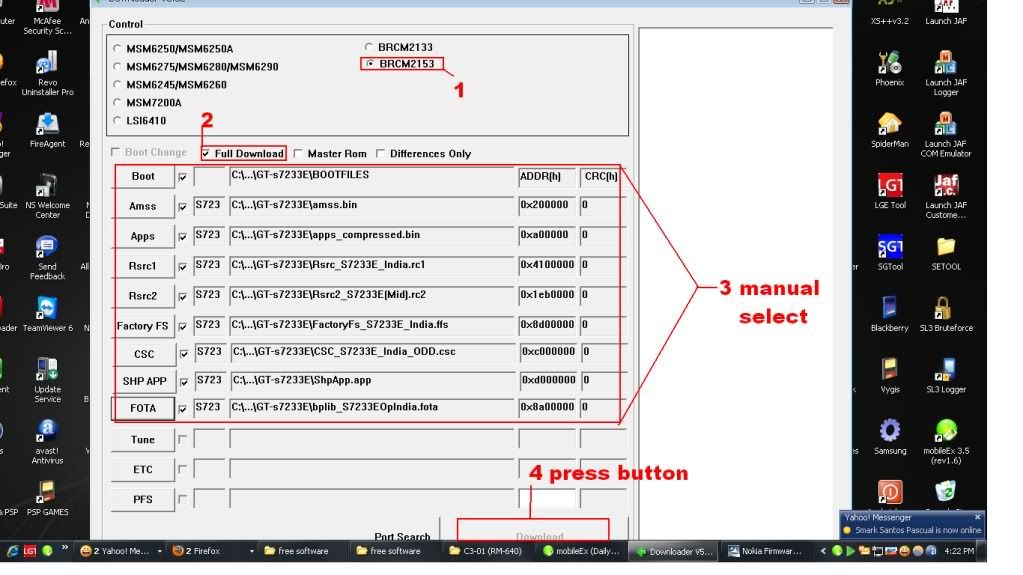
Task: Select MSM7200A radio option
Action: coord(117,102)
